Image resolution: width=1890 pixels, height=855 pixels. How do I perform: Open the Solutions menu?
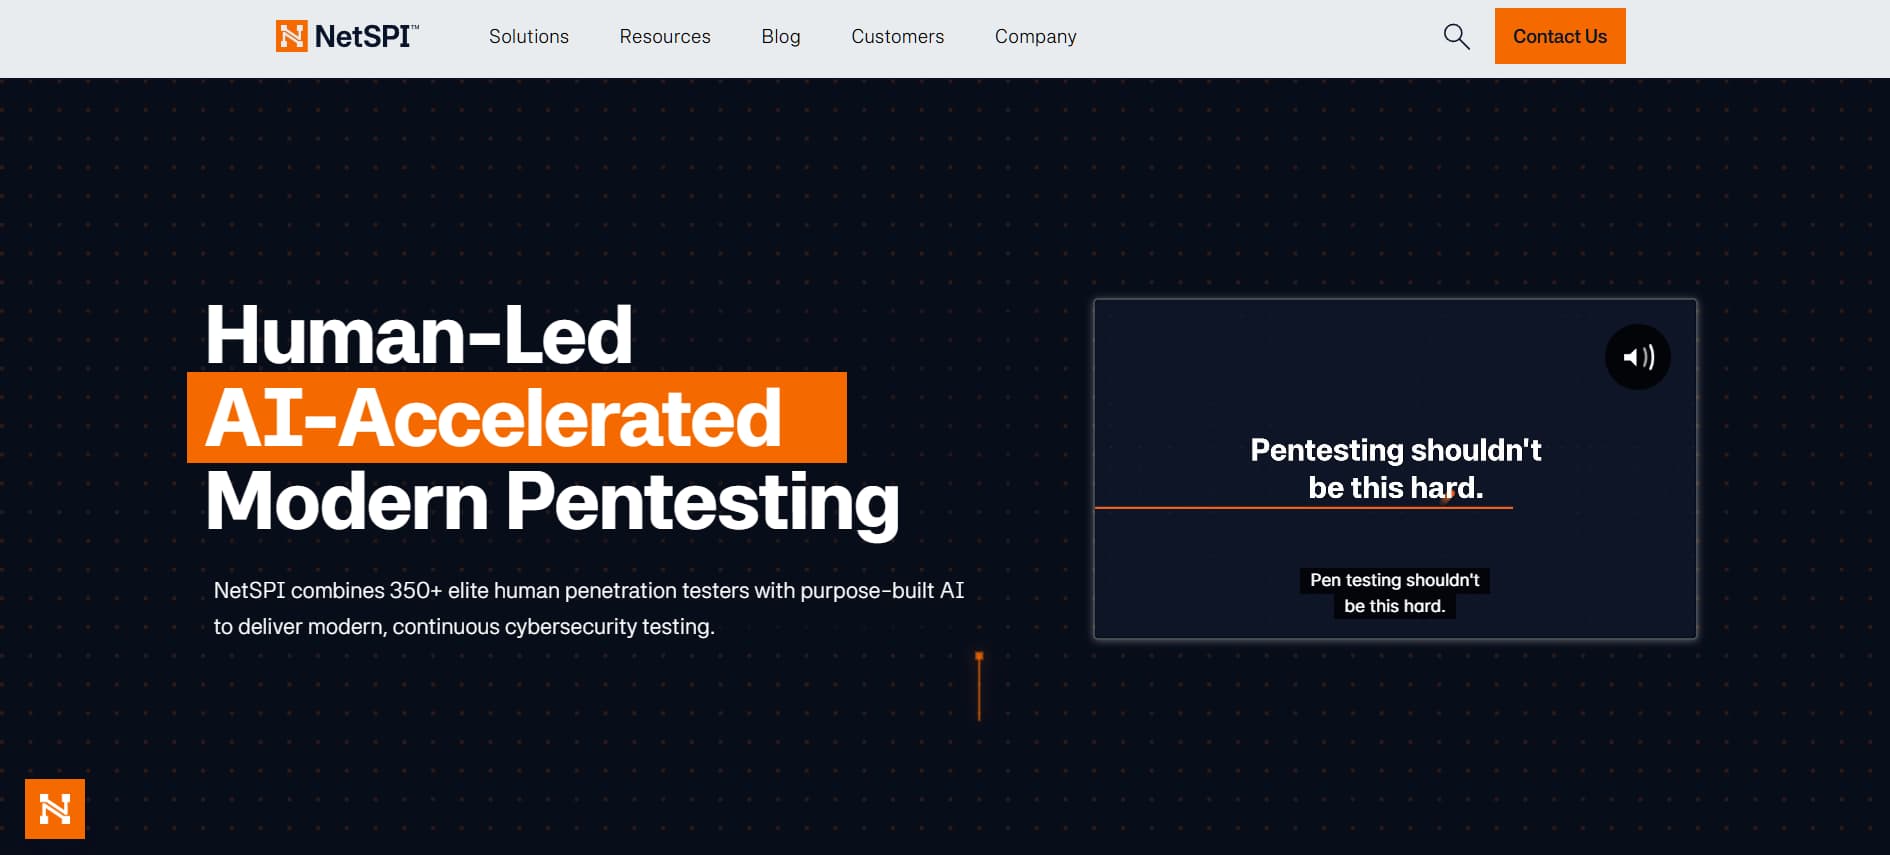tap(529, 36)
